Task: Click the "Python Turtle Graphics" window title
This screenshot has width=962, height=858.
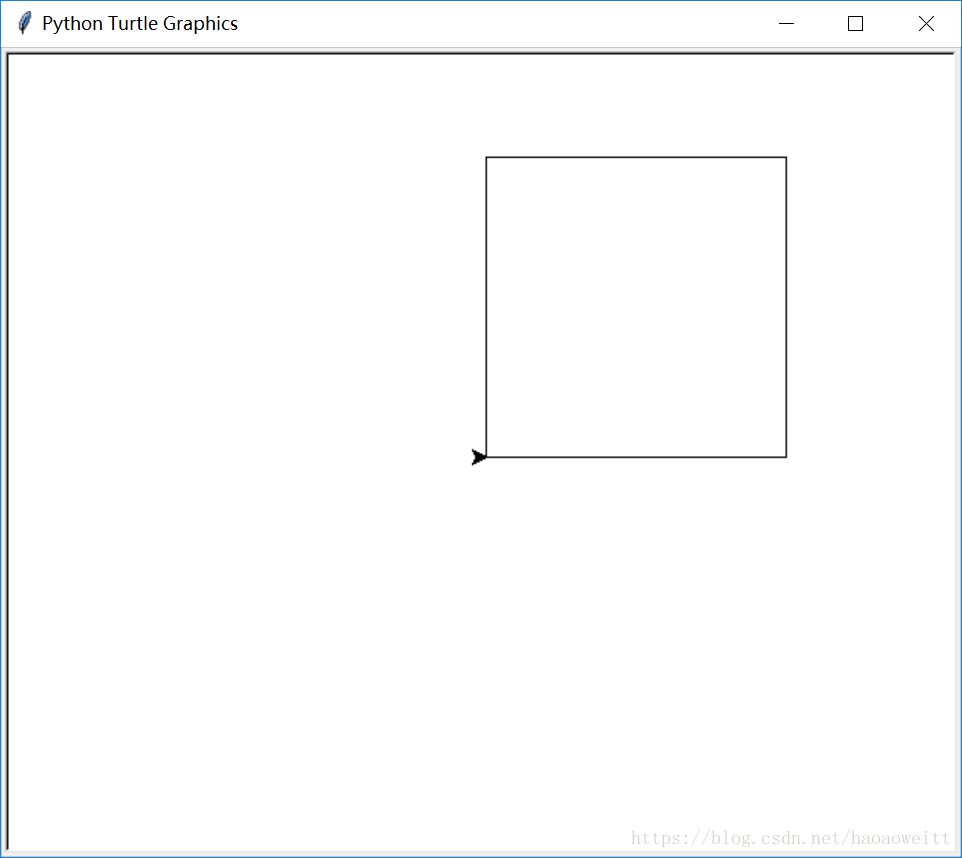Action: [x=140, y=23]
